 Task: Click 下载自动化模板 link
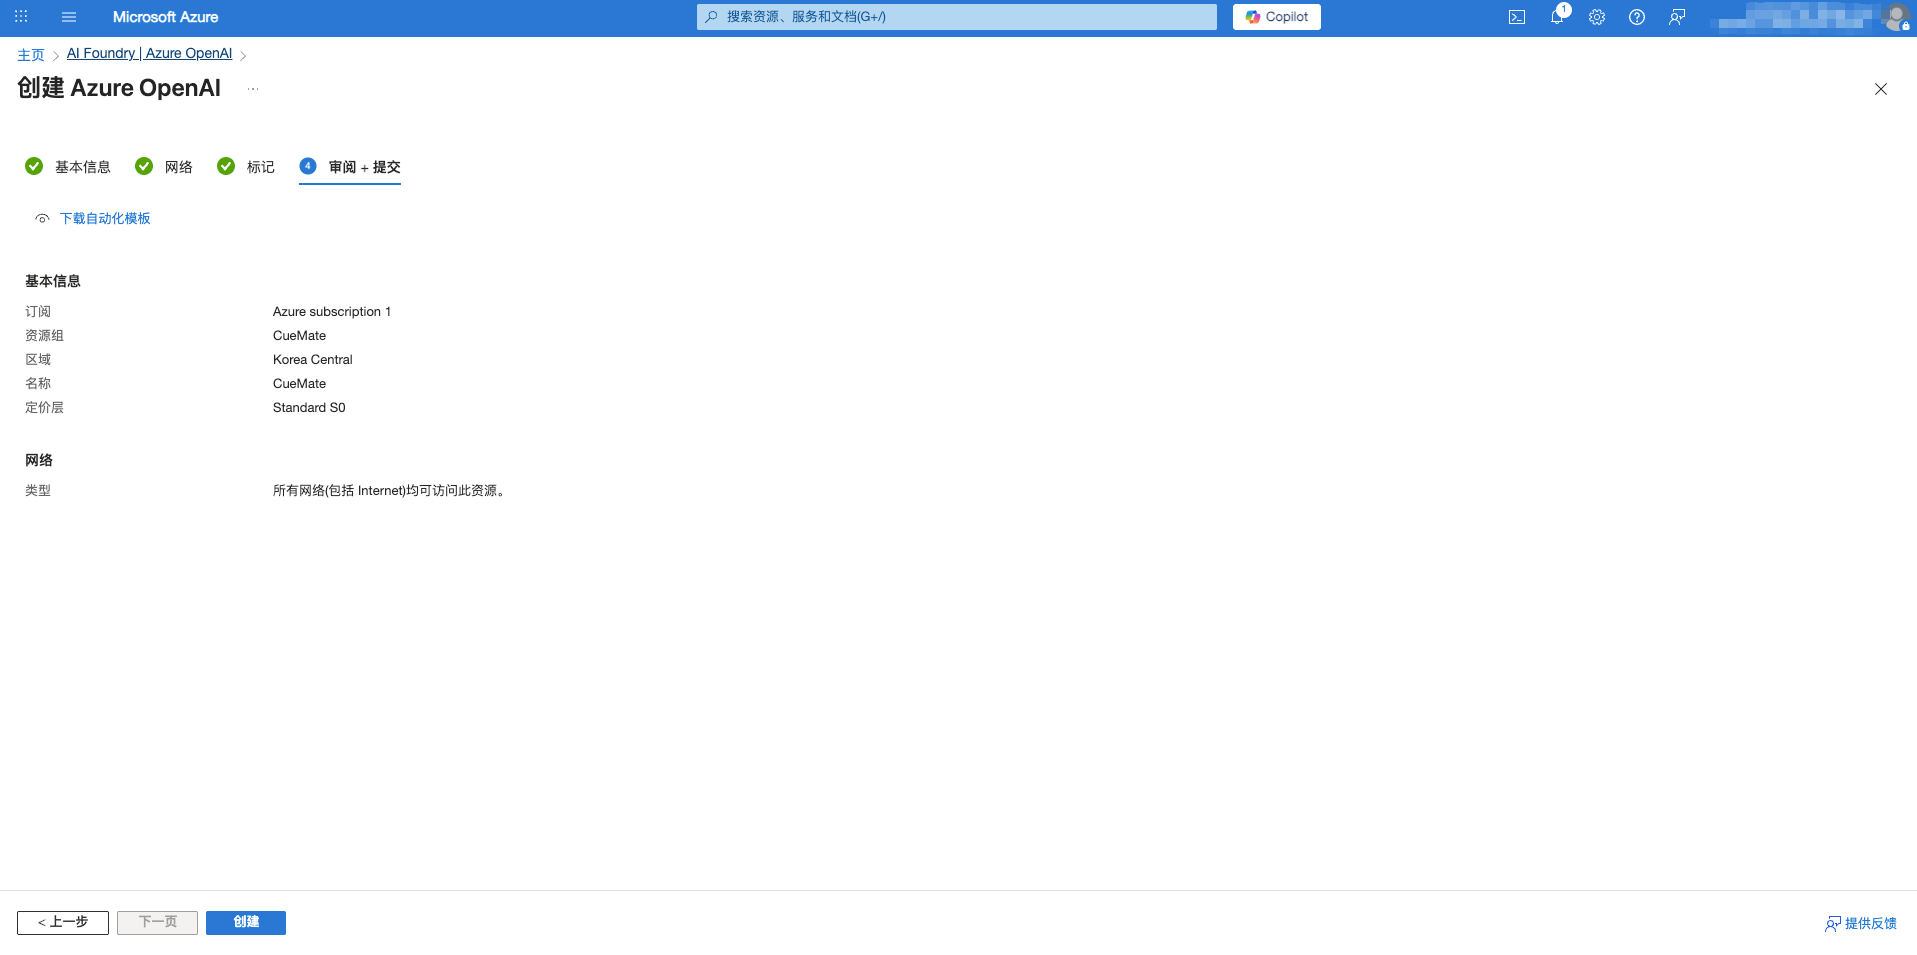click(105, 219)
